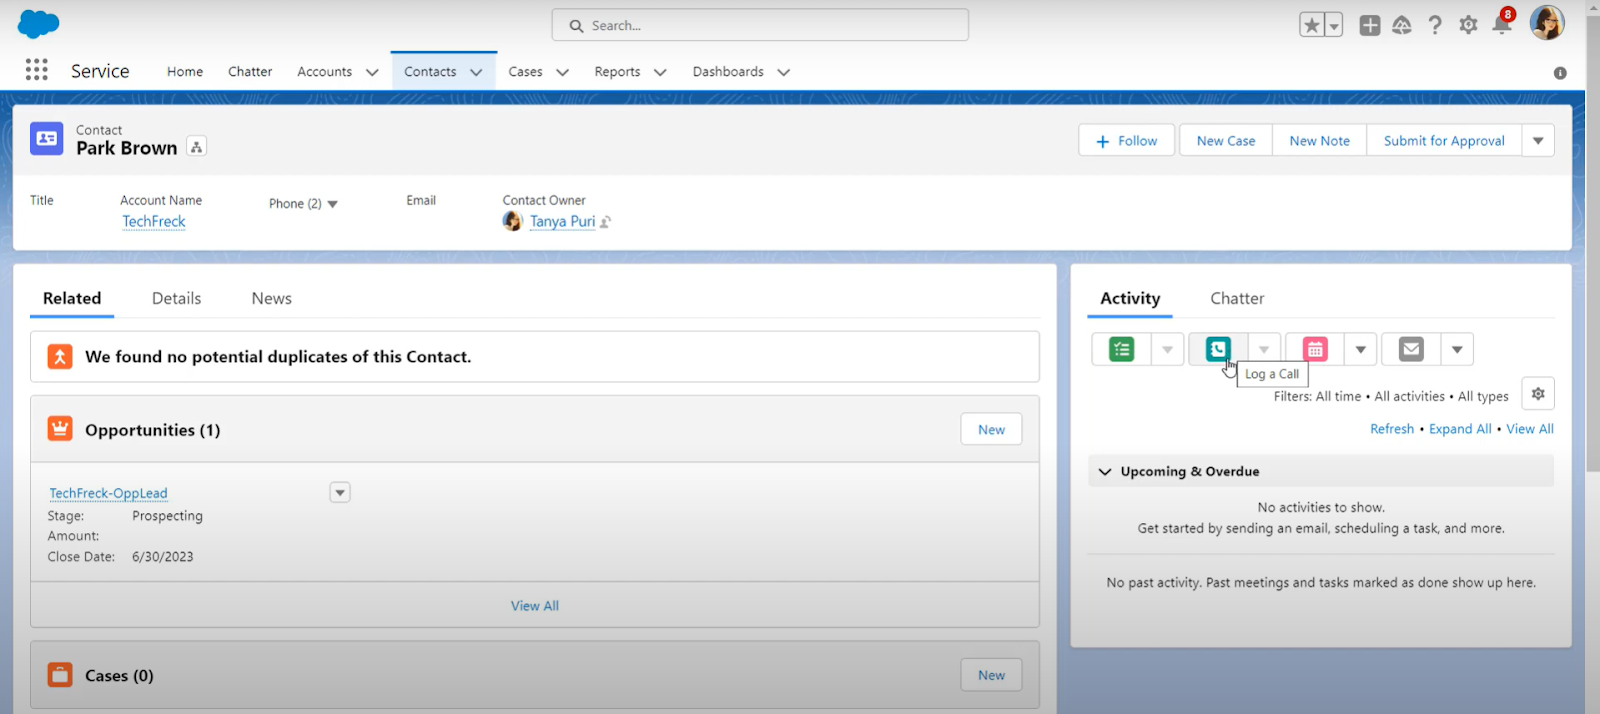Viewport: 1600px width, 714px height.
Task: Switch to the Details tab
Action: coord(176,298)
